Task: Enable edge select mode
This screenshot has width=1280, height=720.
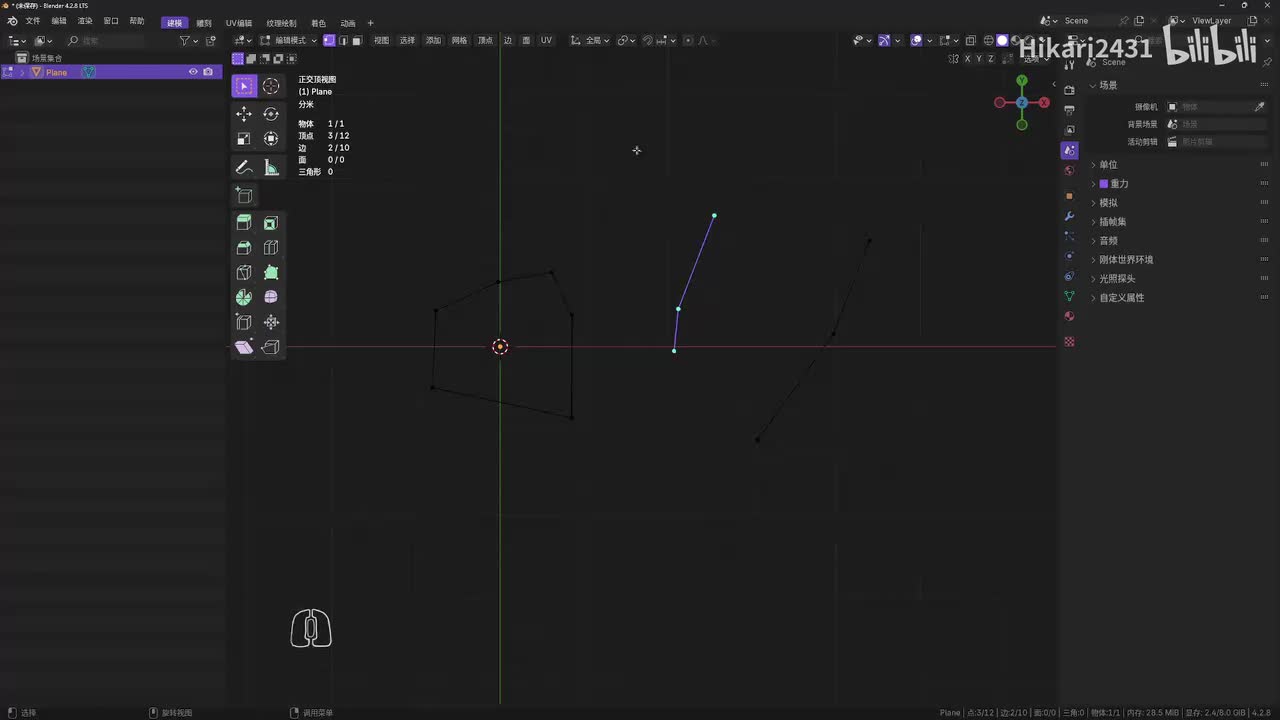Action: coord(343,40)
